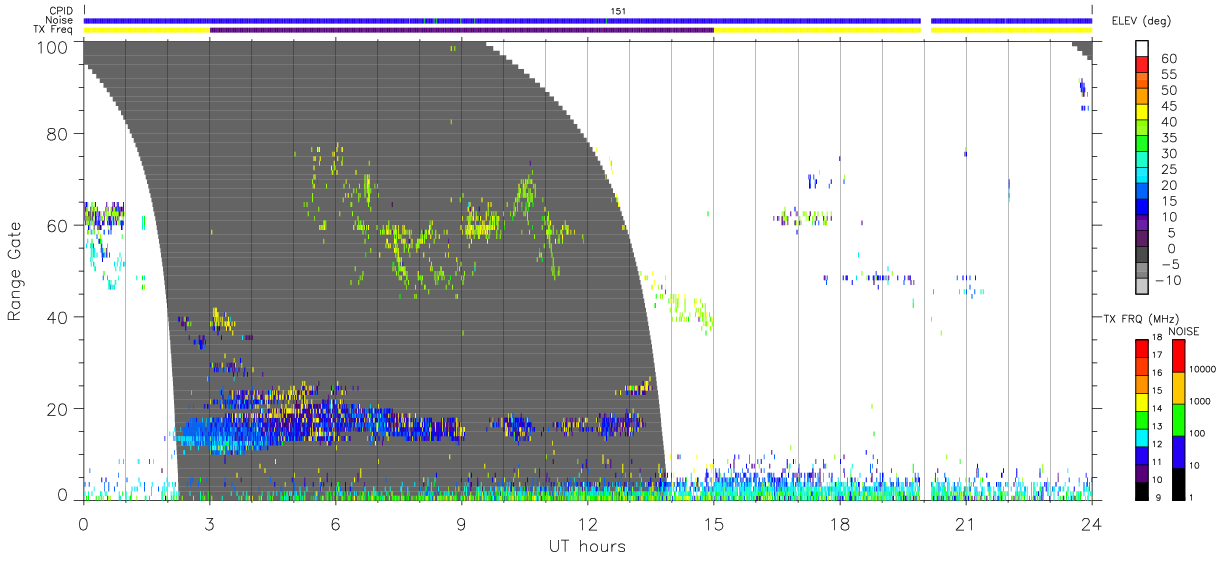Pick the white top segment of ELEV colorbar
The height and width of the screenshot is (567, 1228).
[x=1143, y=48]
